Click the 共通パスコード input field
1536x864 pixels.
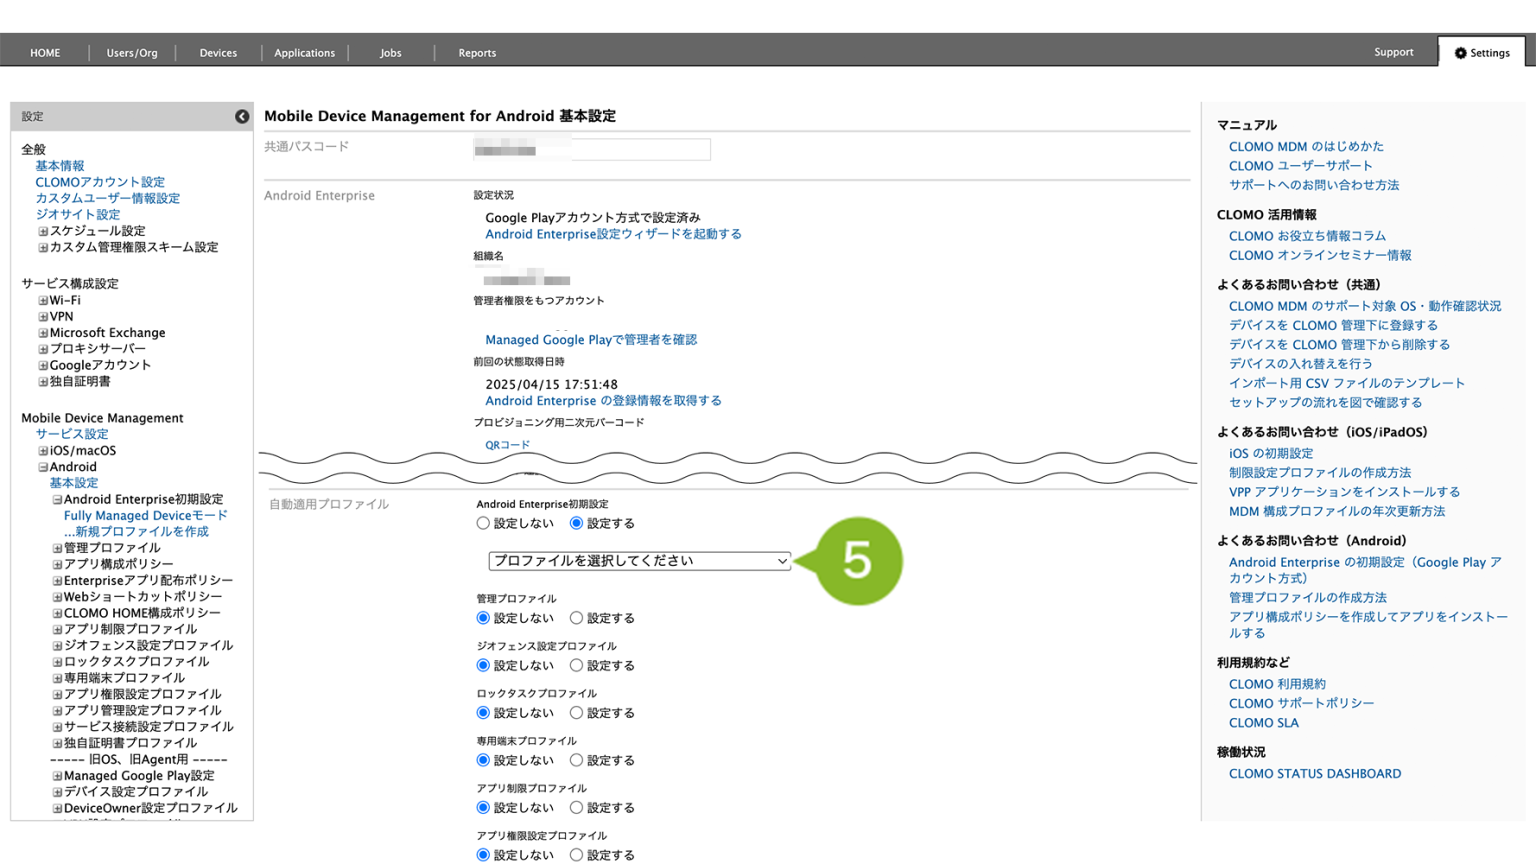(x=592, y=150)
